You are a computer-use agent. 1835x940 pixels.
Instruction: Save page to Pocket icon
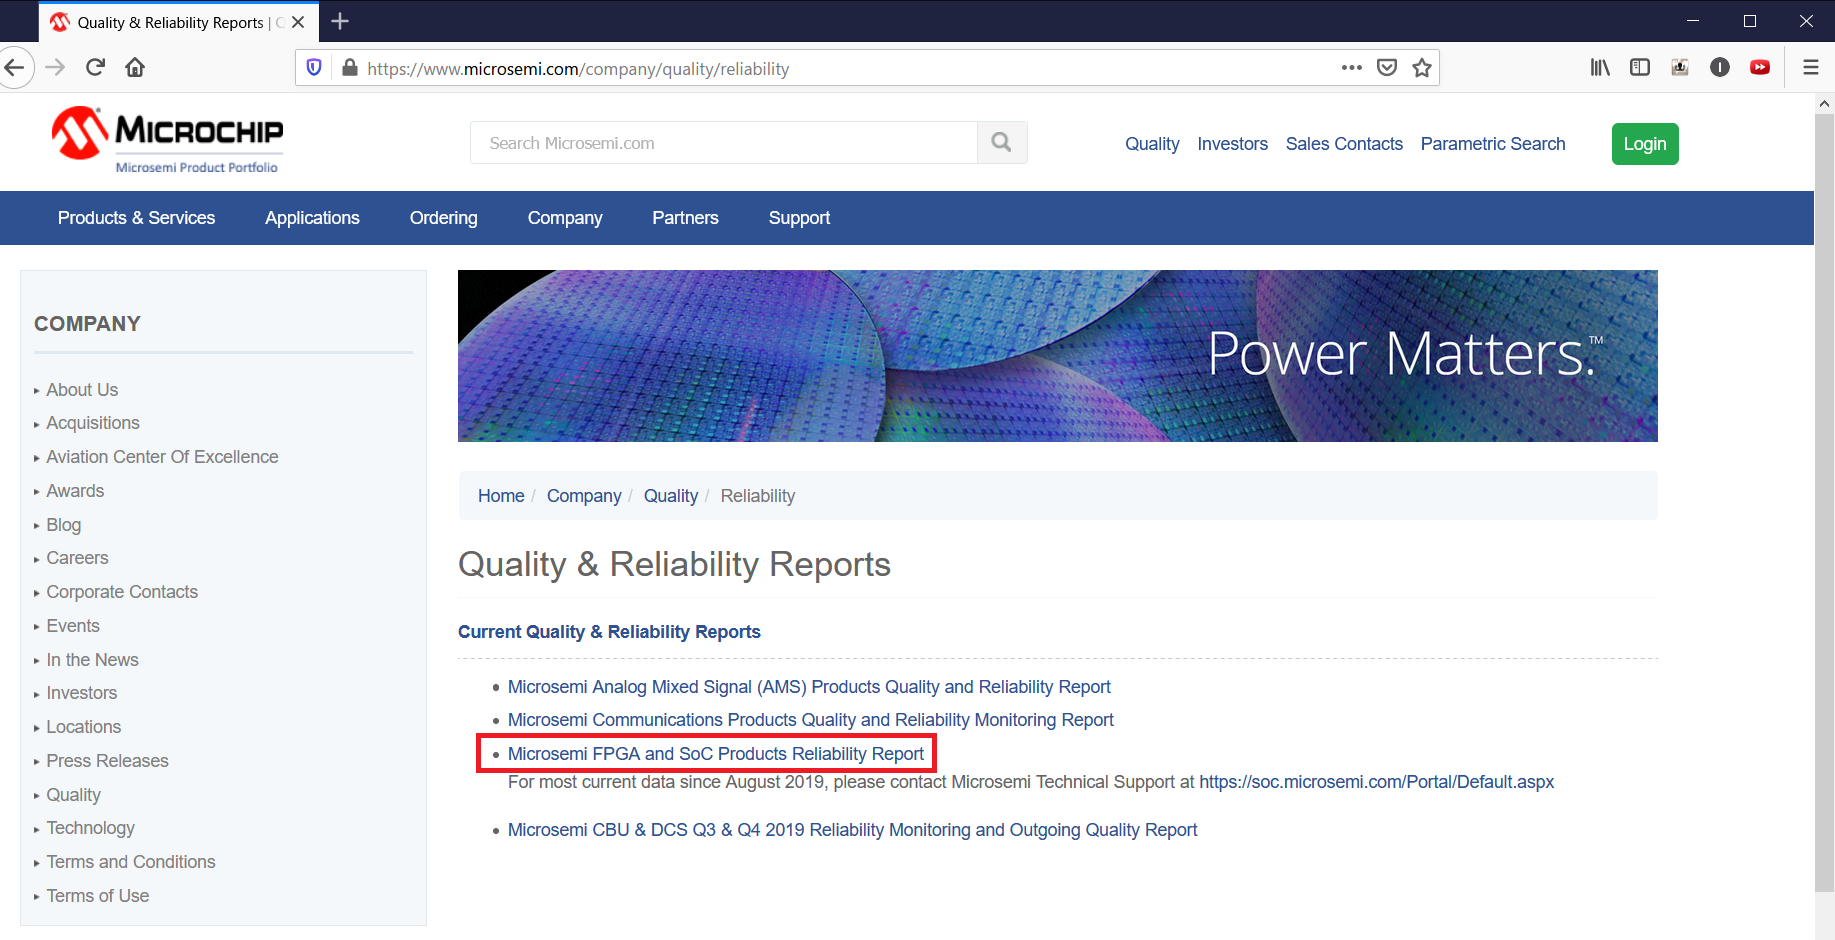point(1387,68)
